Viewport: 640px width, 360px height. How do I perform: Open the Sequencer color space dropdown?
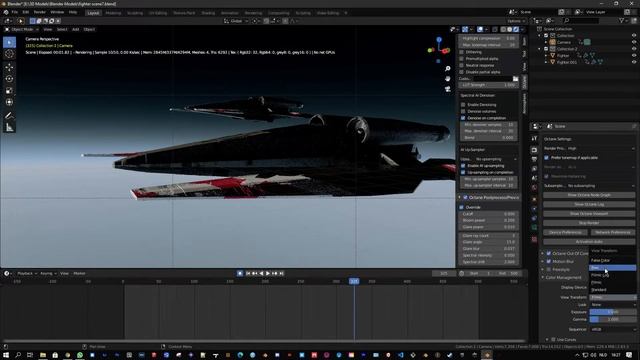coord(613,329)
